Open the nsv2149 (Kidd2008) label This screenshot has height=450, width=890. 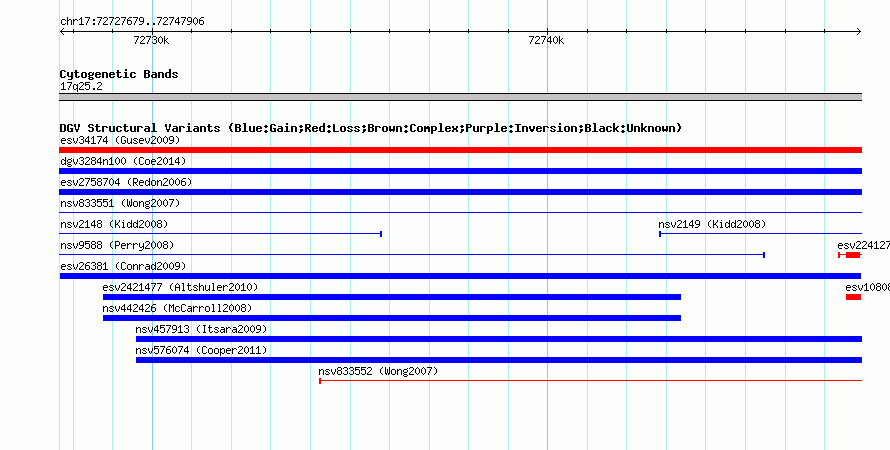(712, 224)
